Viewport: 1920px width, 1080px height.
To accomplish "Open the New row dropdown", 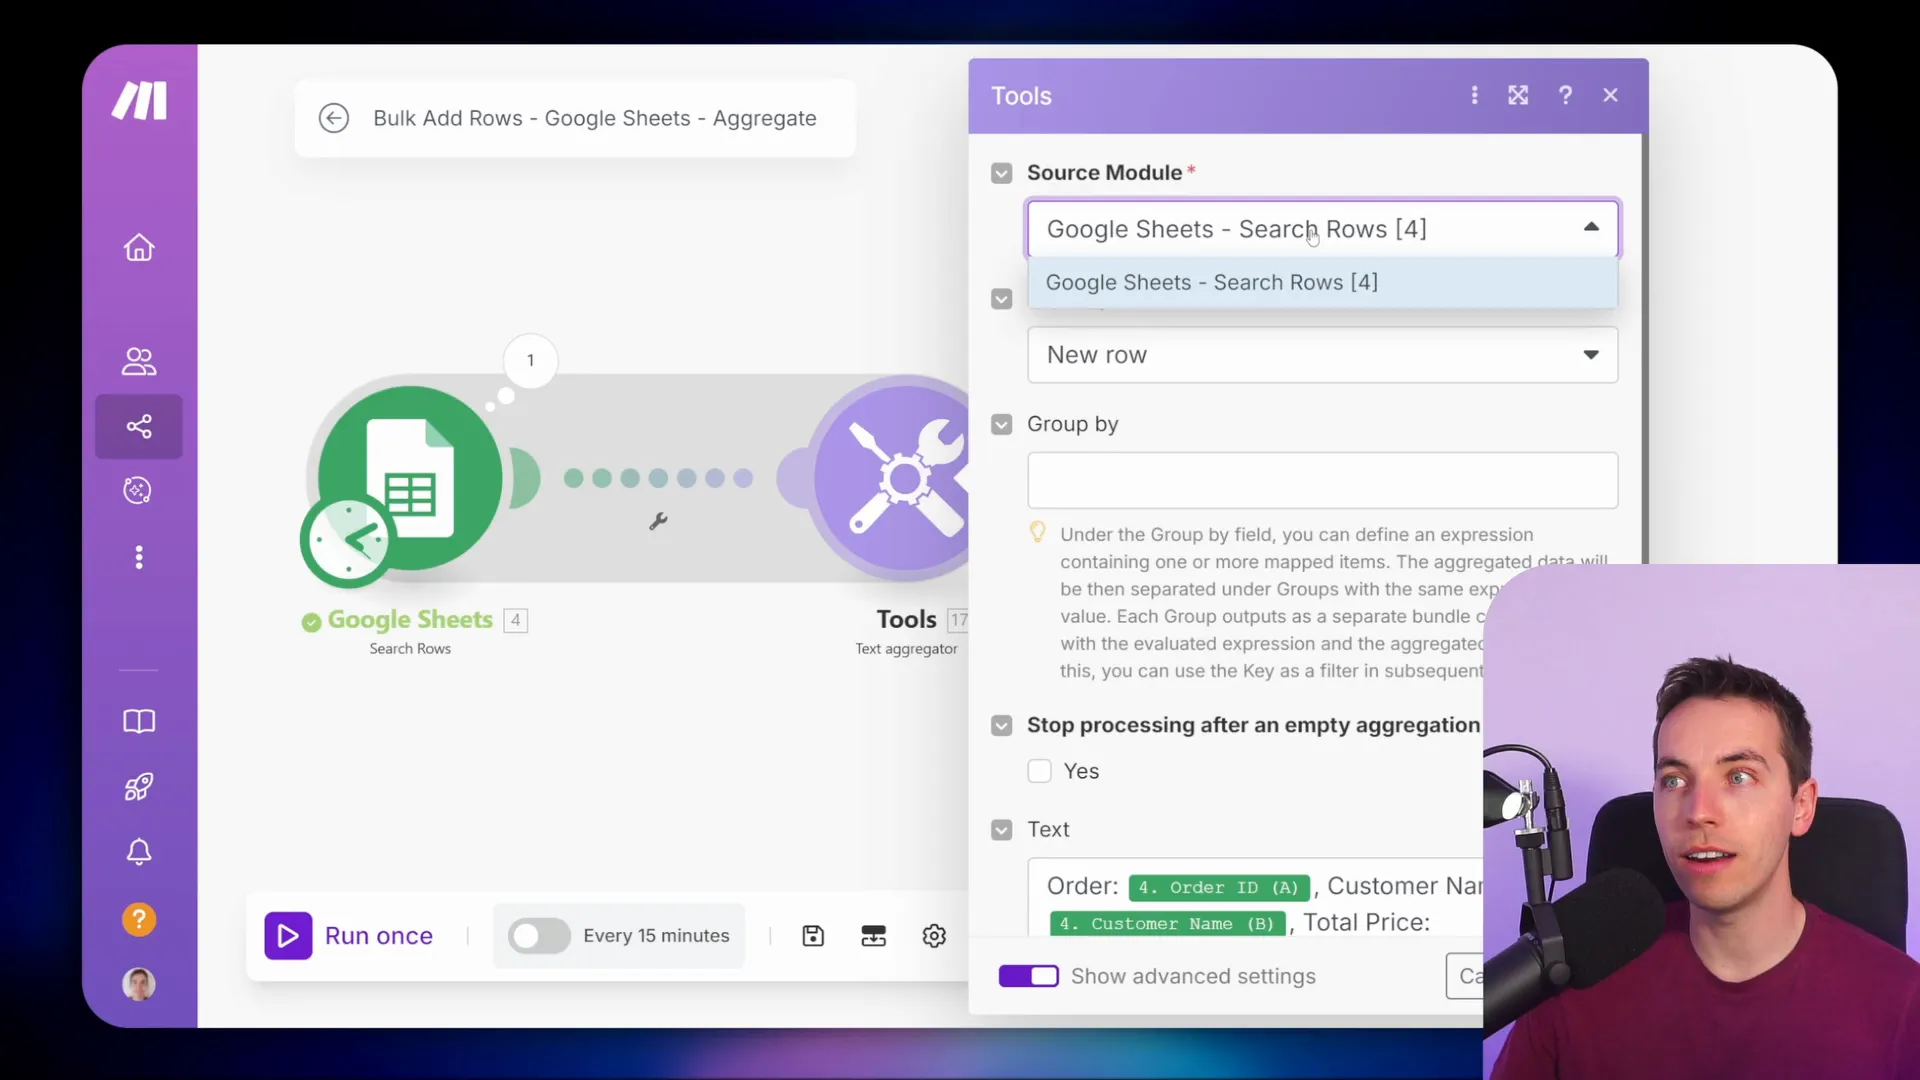I will (1322, 355).
